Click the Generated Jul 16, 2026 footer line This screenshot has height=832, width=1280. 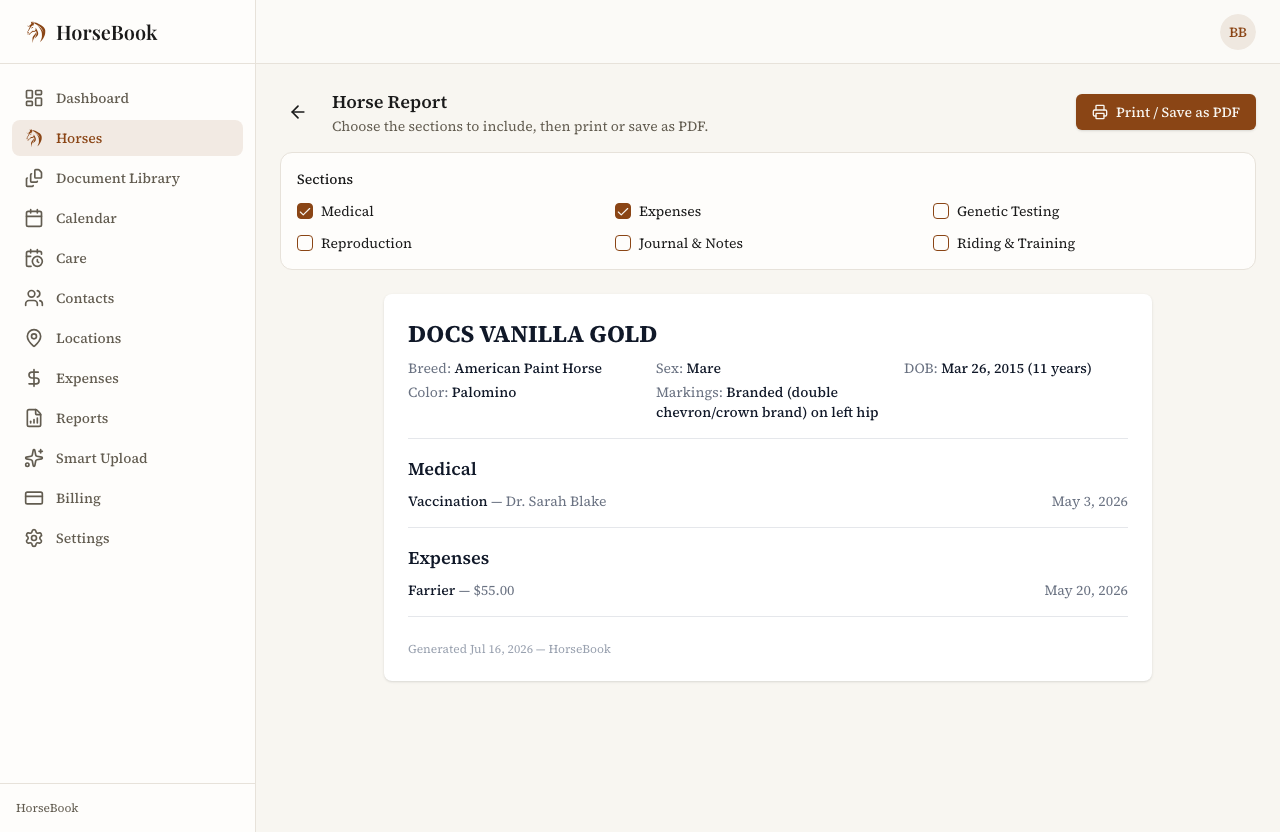tap(509, 649)
